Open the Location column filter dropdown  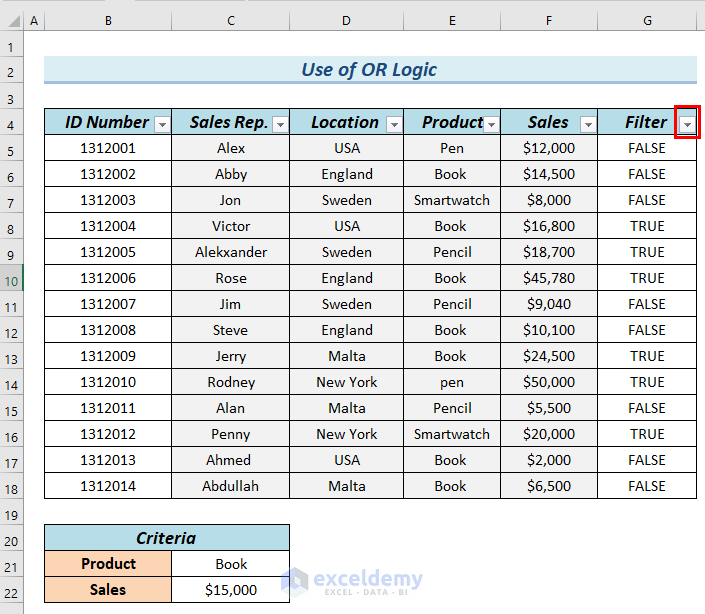point(394,124)
